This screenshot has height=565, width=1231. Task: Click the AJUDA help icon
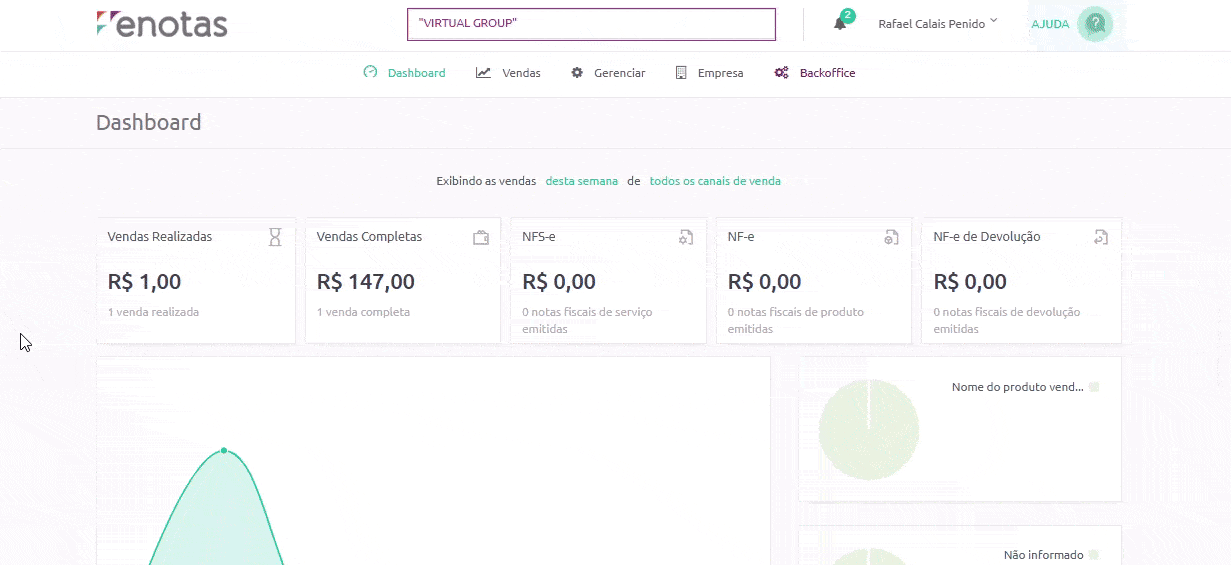[x=1095, y=24]
